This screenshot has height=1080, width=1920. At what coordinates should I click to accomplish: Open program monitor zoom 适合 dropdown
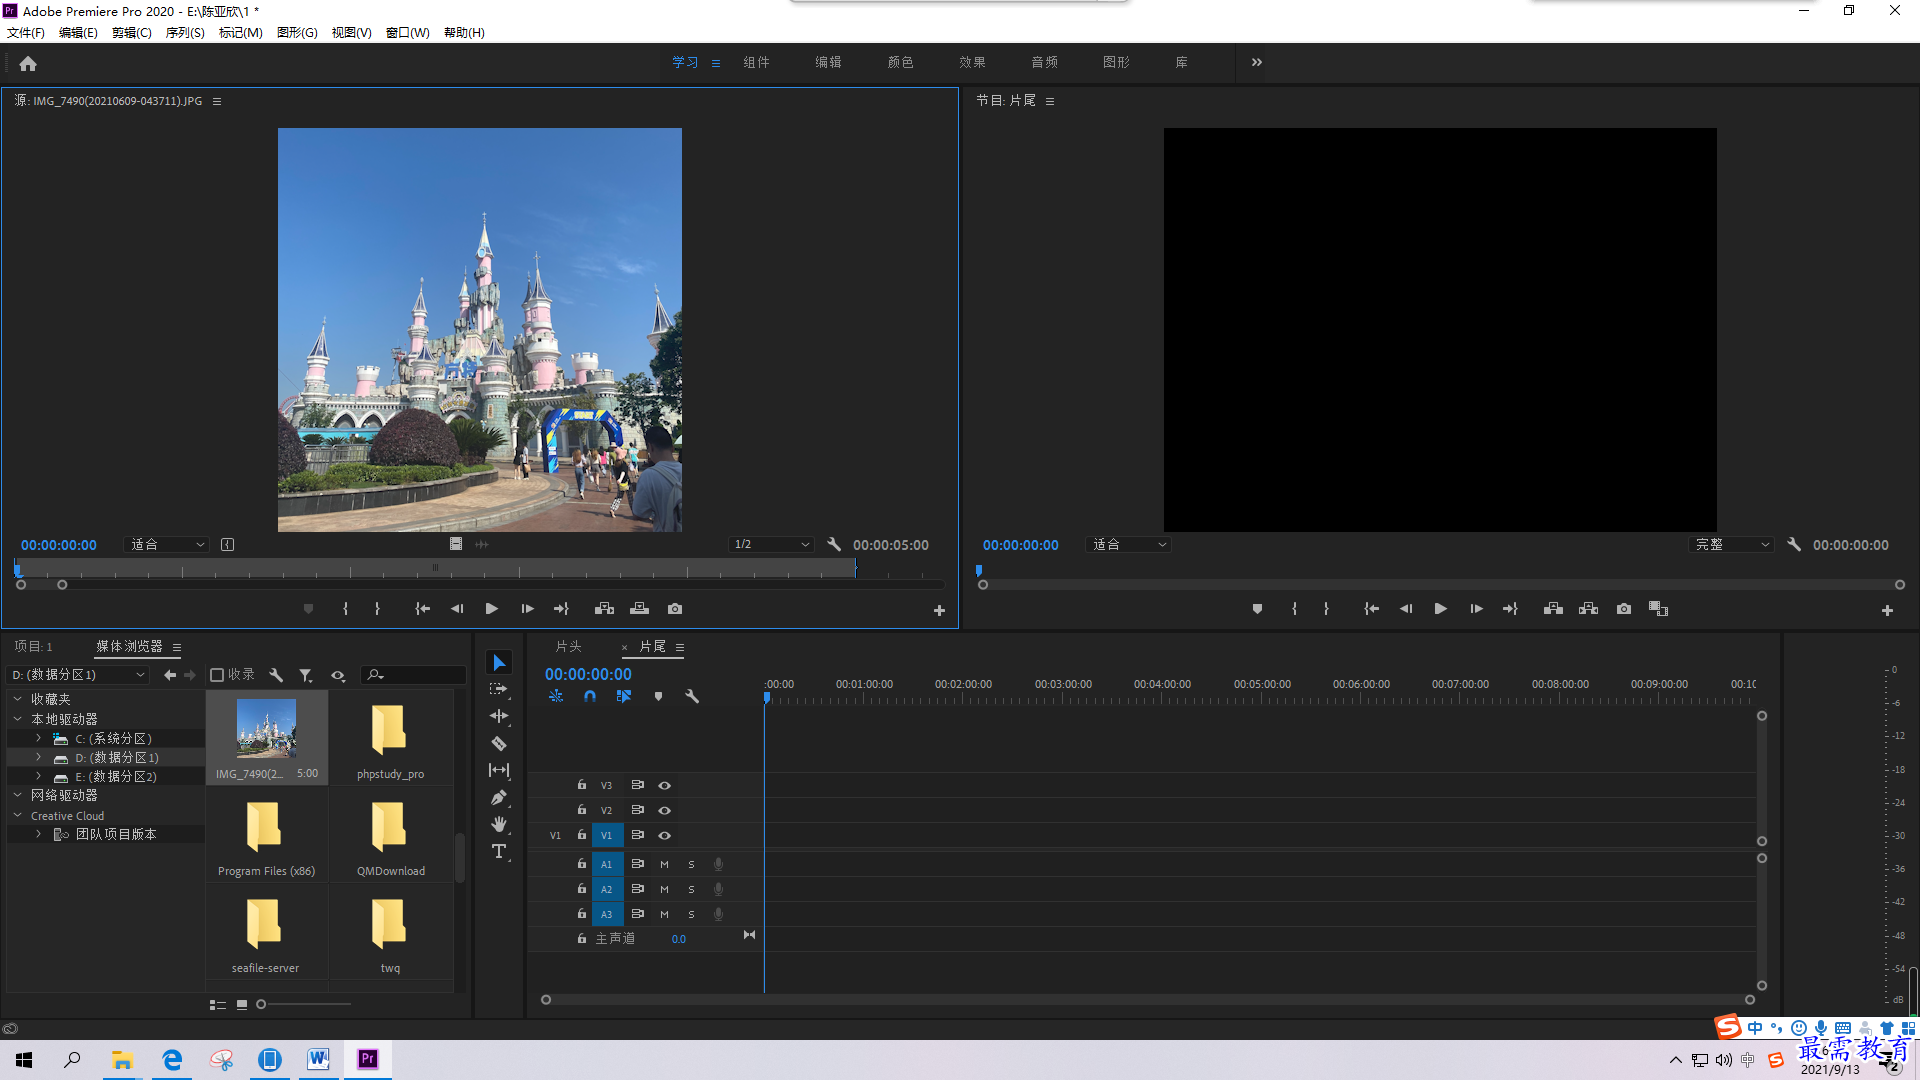pos(1129,544)
